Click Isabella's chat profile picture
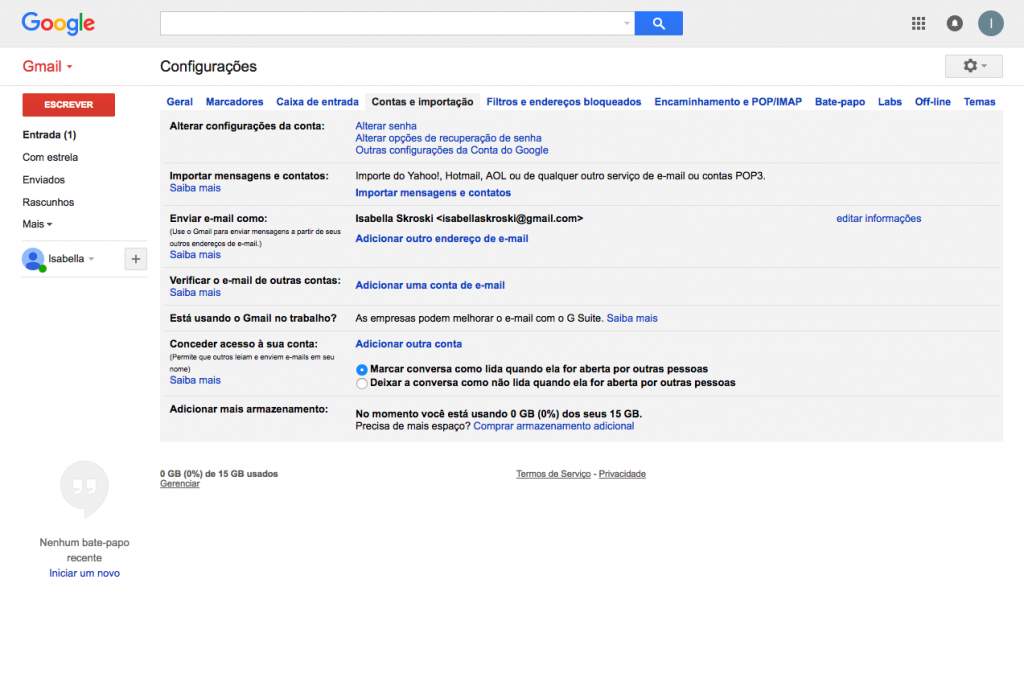 [33, 259]
